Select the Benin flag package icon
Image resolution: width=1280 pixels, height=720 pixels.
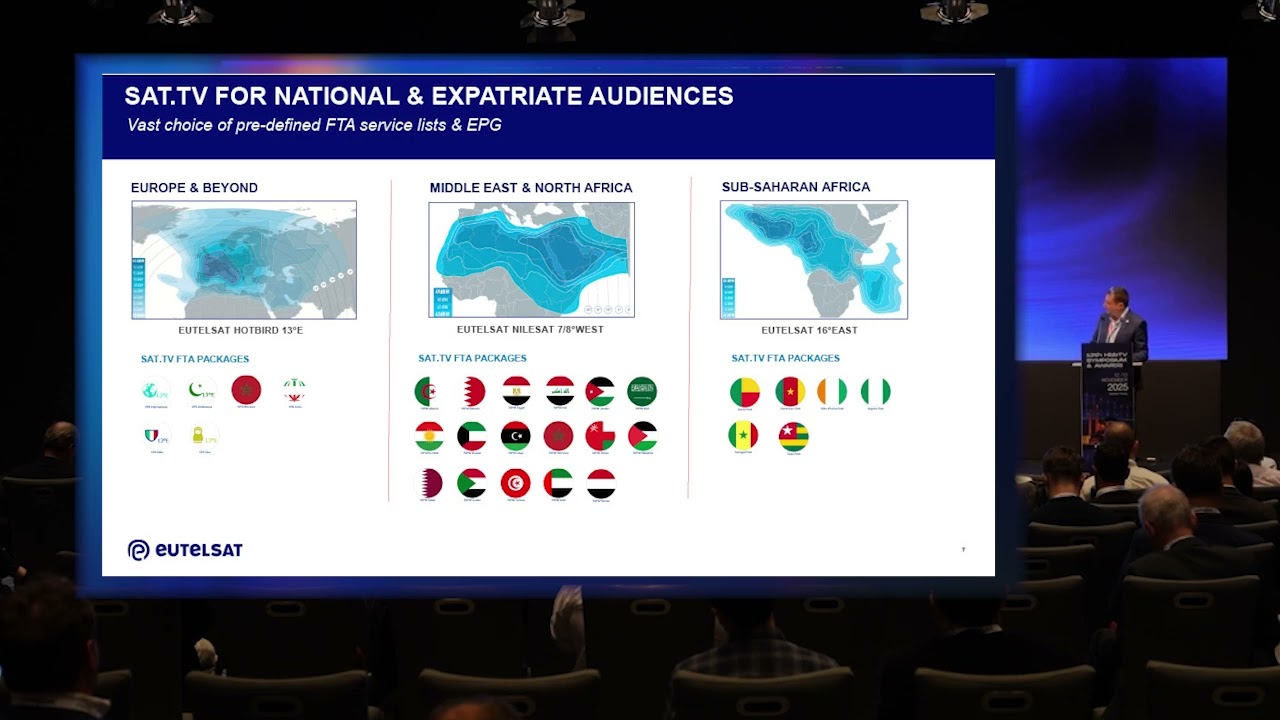744,392
